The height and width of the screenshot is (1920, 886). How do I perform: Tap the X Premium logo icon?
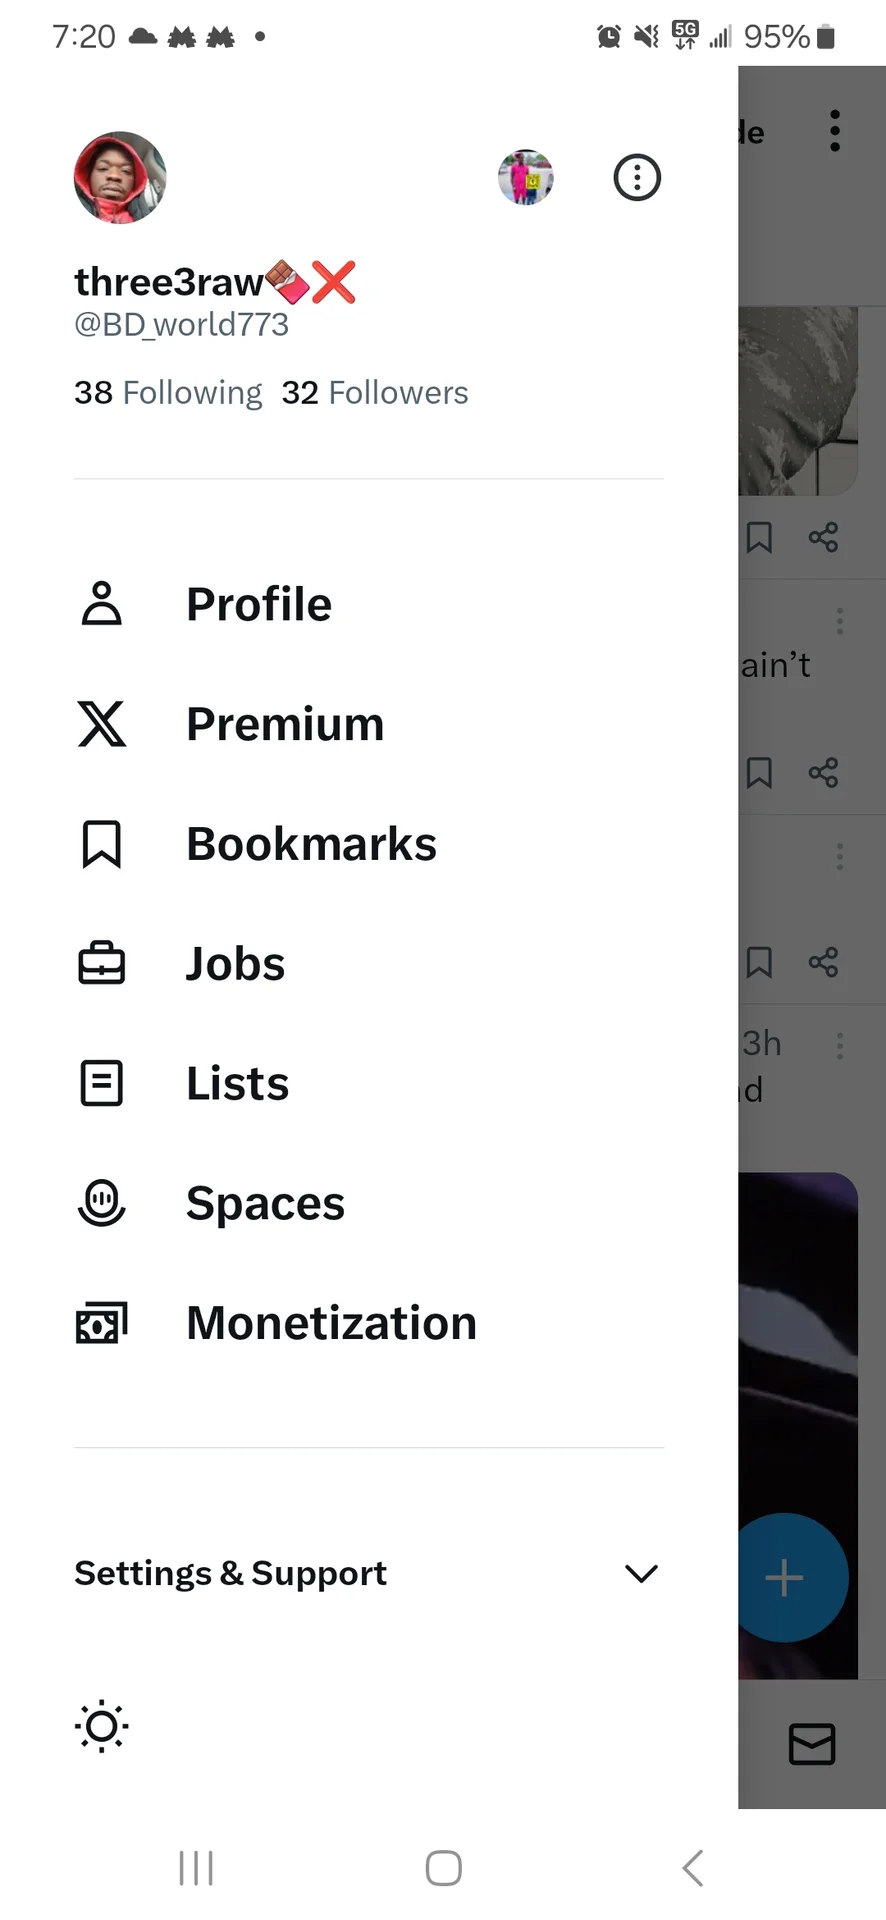click(101, 724)
